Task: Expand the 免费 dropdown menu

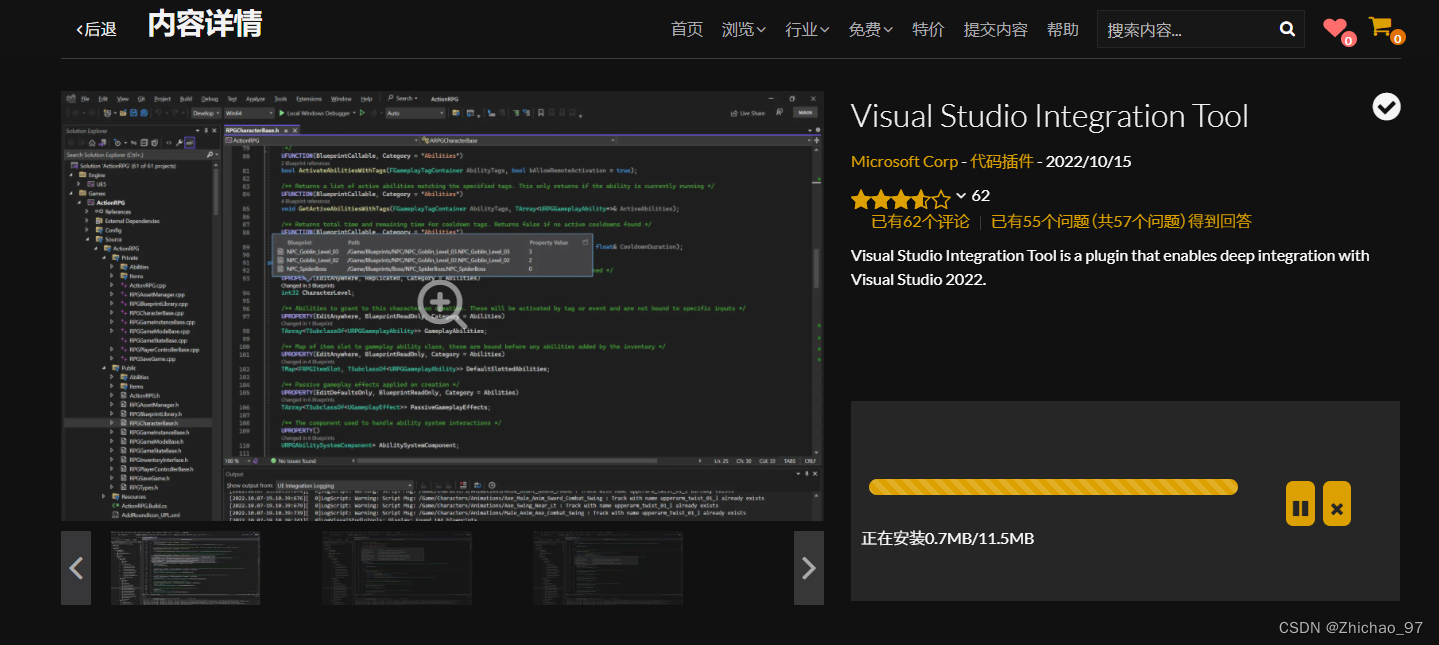Action: pyautogui.click(x=870, y=29)
